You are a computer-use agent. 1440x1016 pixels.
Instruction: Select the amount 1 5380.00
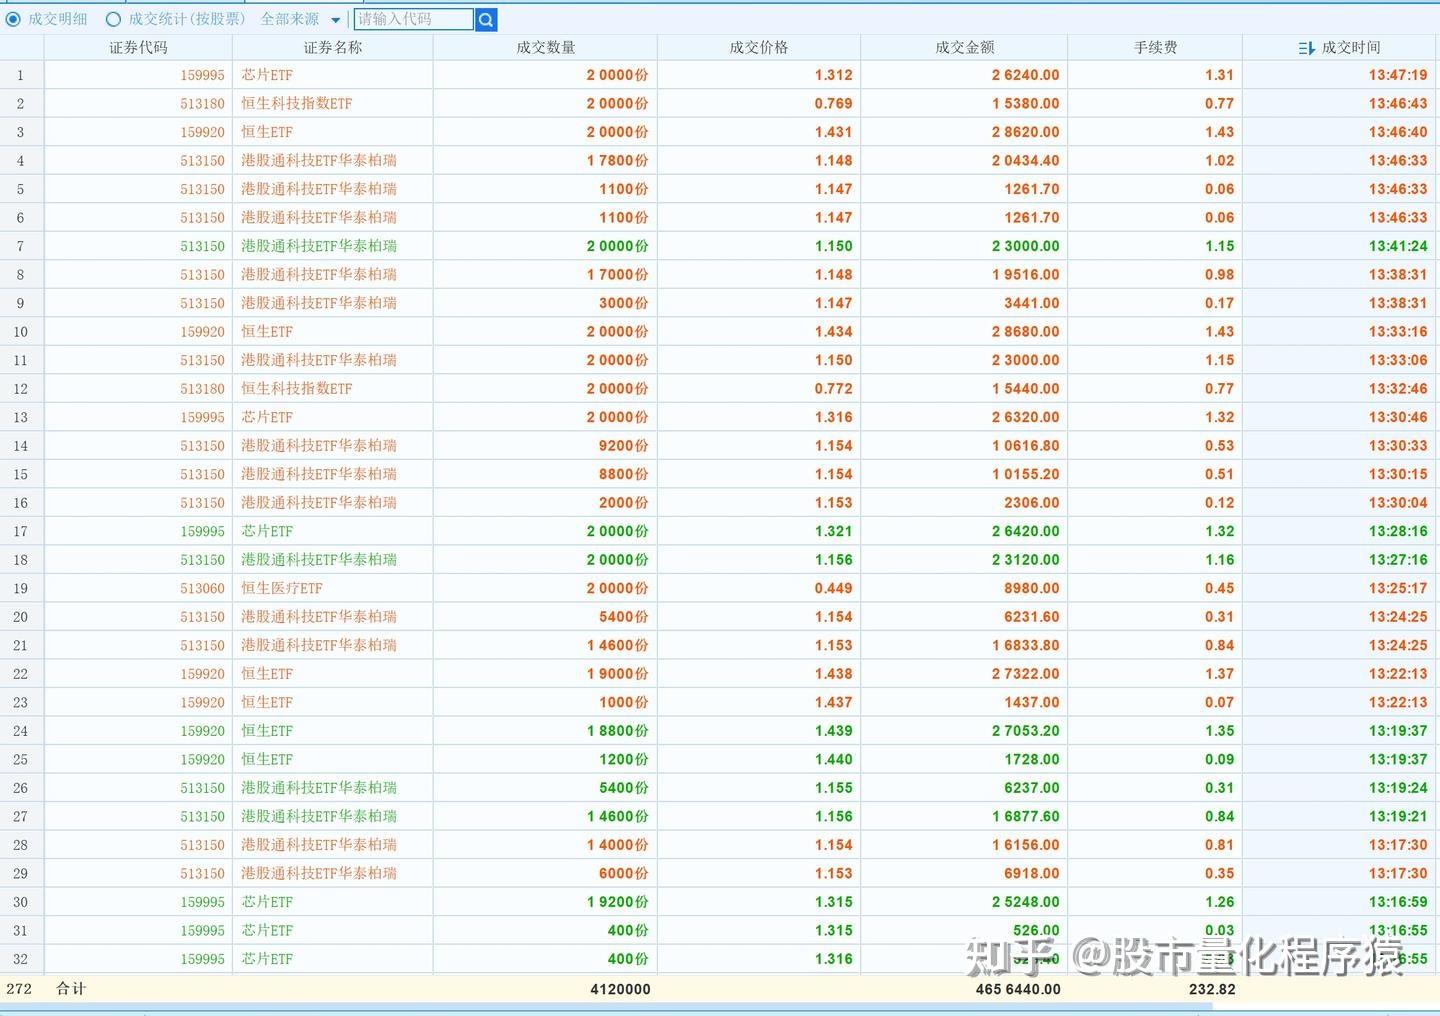pyautogui.click(x=1026, y=103)
